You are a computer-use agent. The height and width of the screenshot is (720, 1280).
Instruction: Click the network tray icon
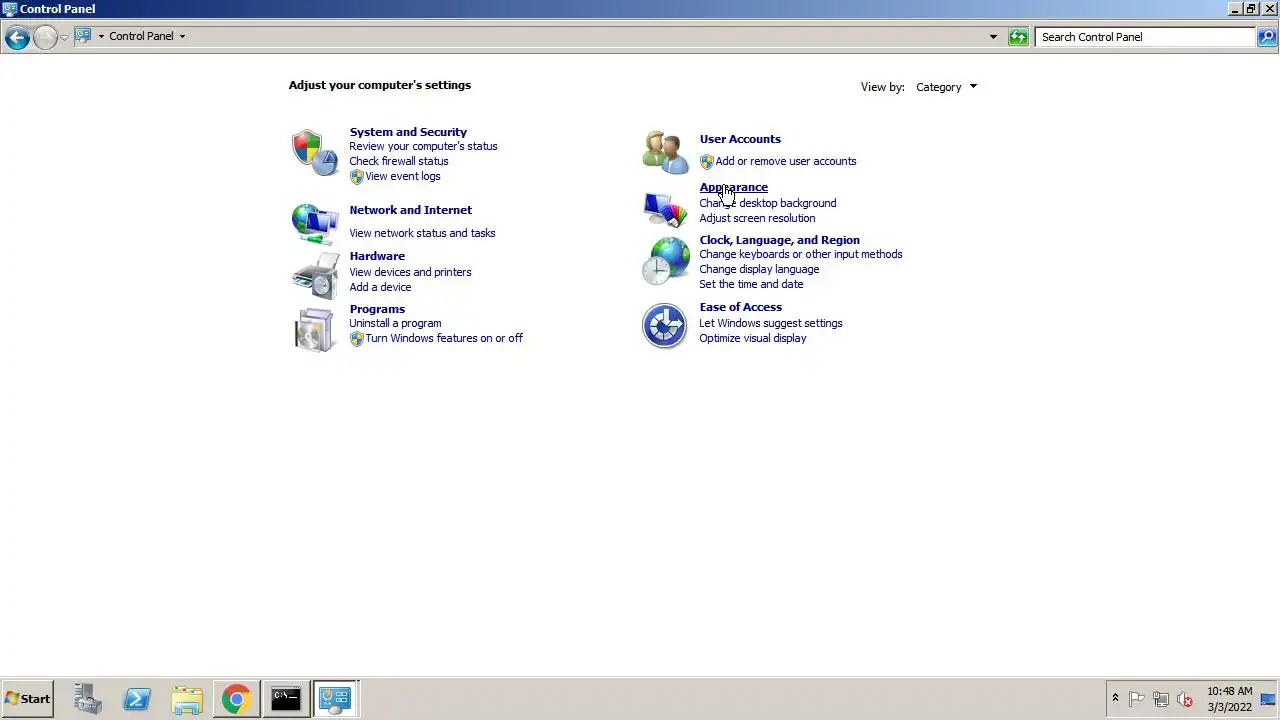coord(1161,699)
